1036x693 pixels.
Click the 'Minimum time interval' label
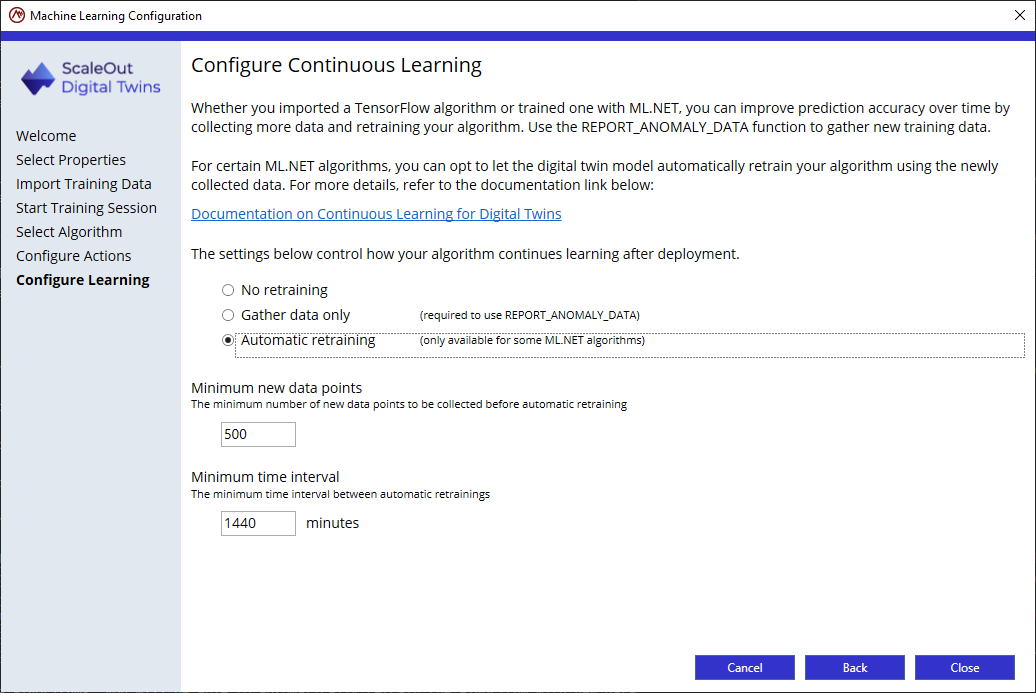click(265, 477)
